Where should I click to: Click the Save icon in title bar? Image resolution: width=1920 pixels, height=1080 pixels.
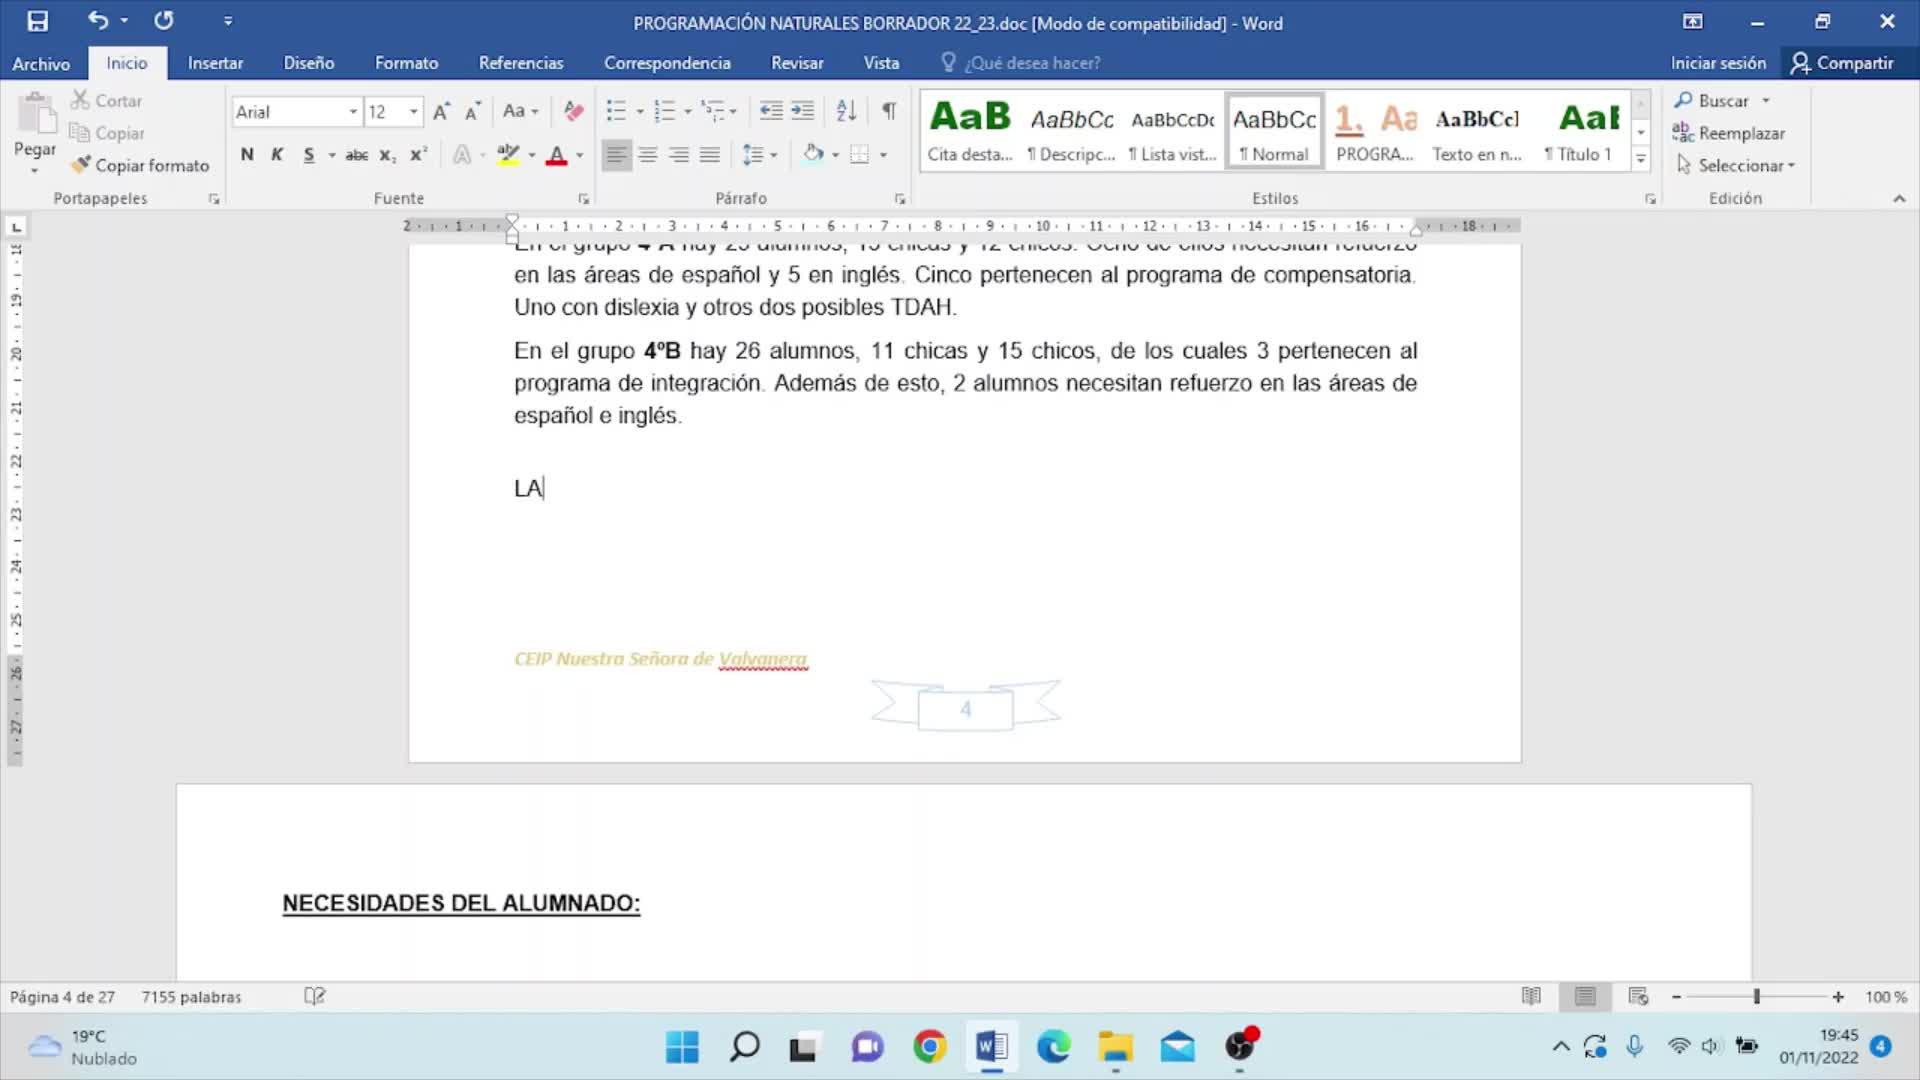click(37, 21)
